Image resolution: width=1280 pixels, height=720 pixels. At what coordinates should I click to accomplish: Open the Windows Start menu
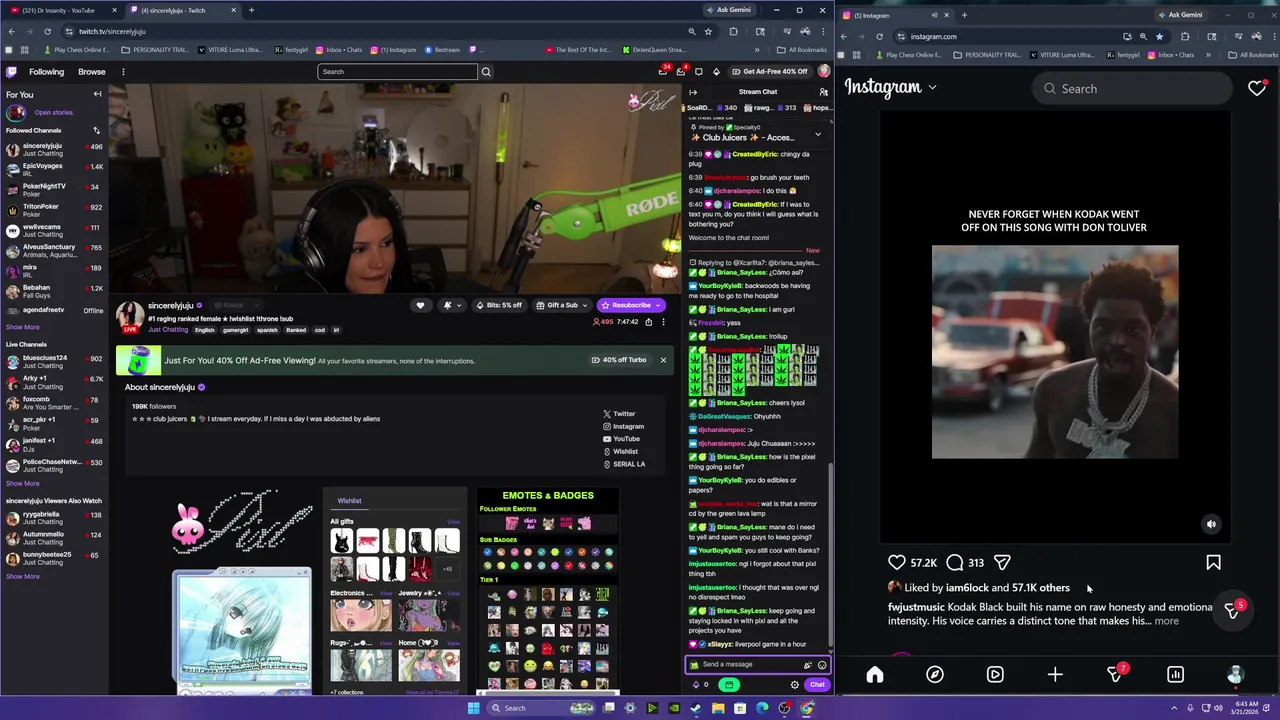[474, 708]
